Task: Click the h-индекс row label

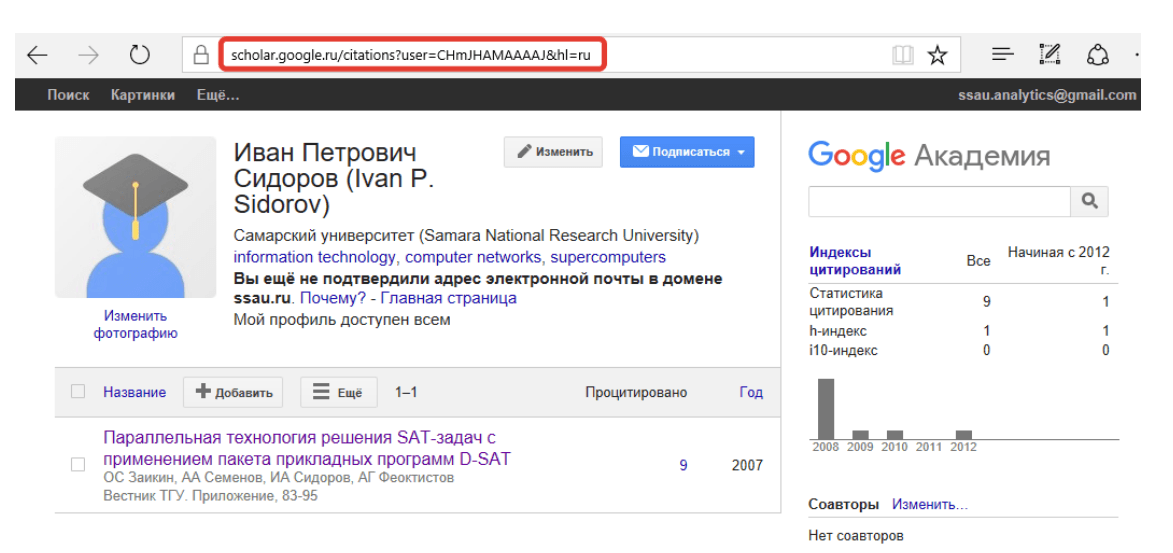Action: [838, 331]
